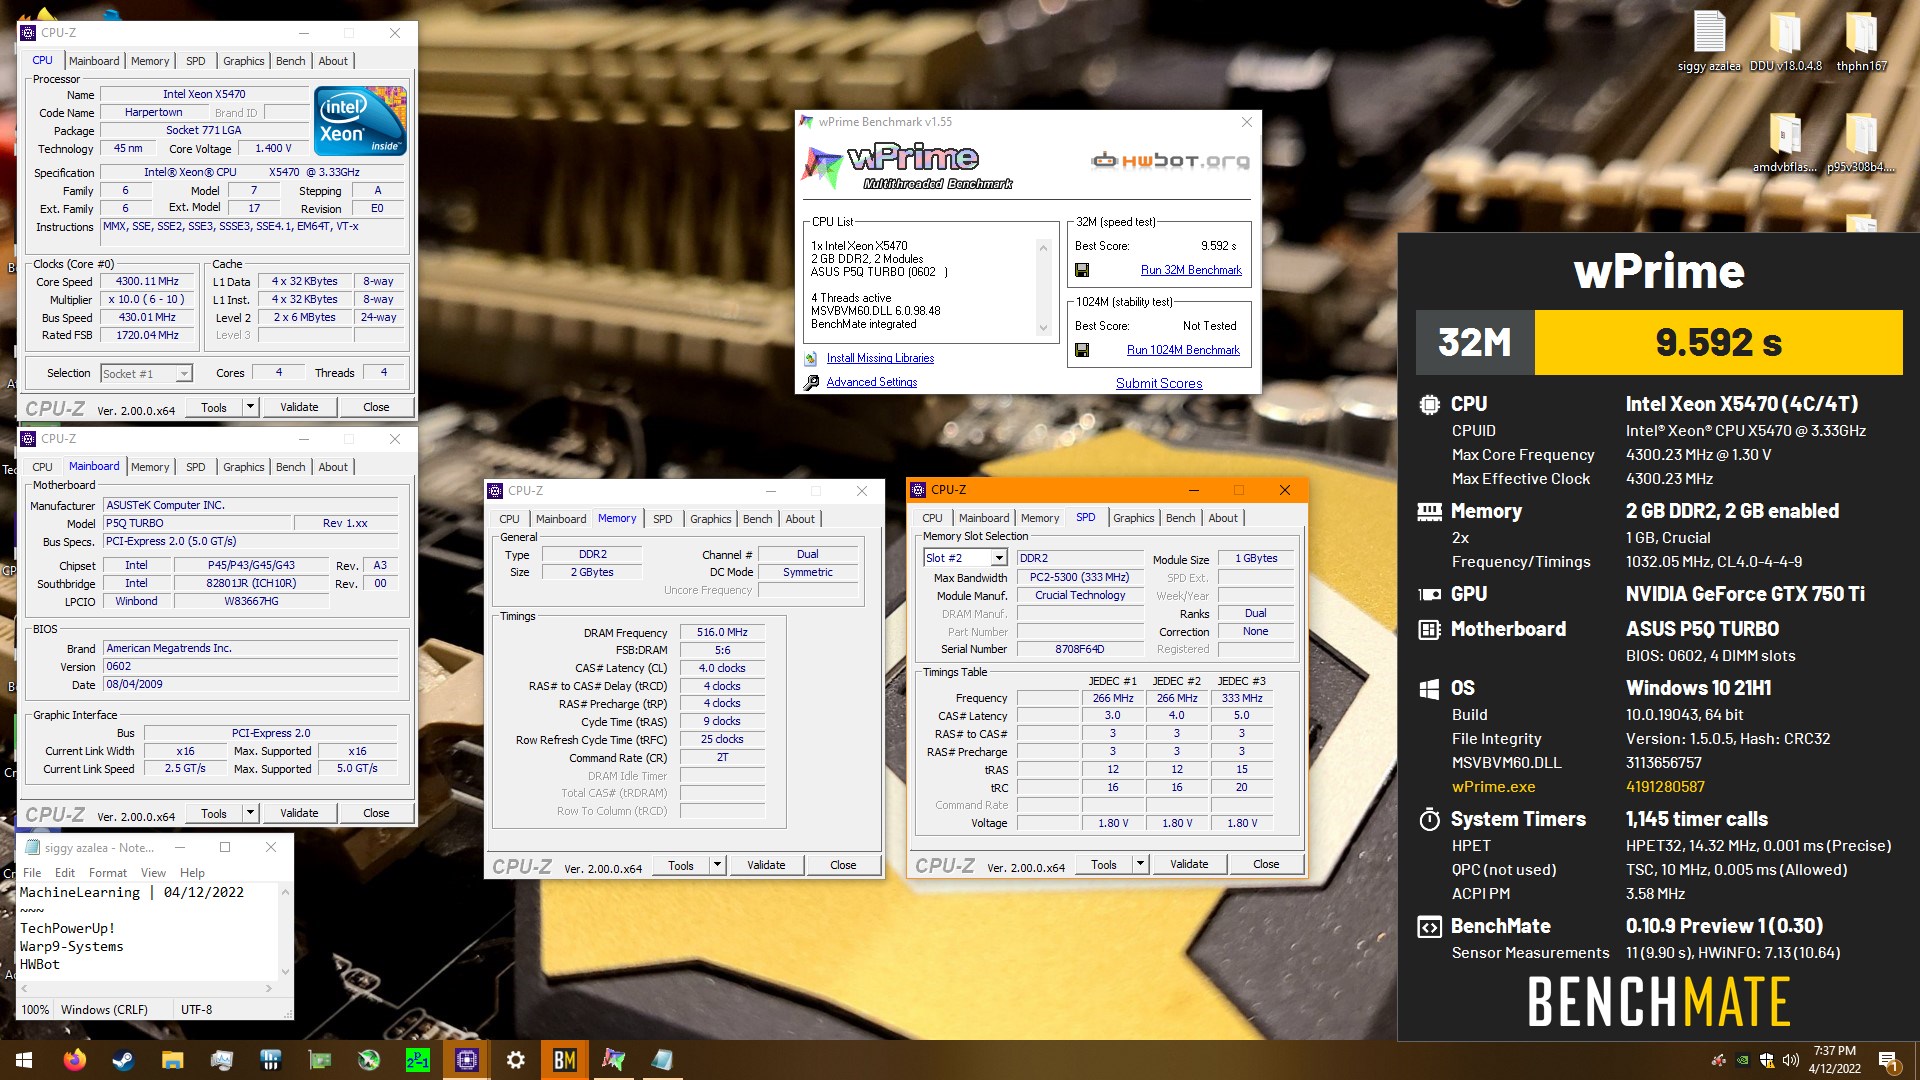
Task: Open the Advanced Settings link in wPrime
Action: (x=872, y=382)
